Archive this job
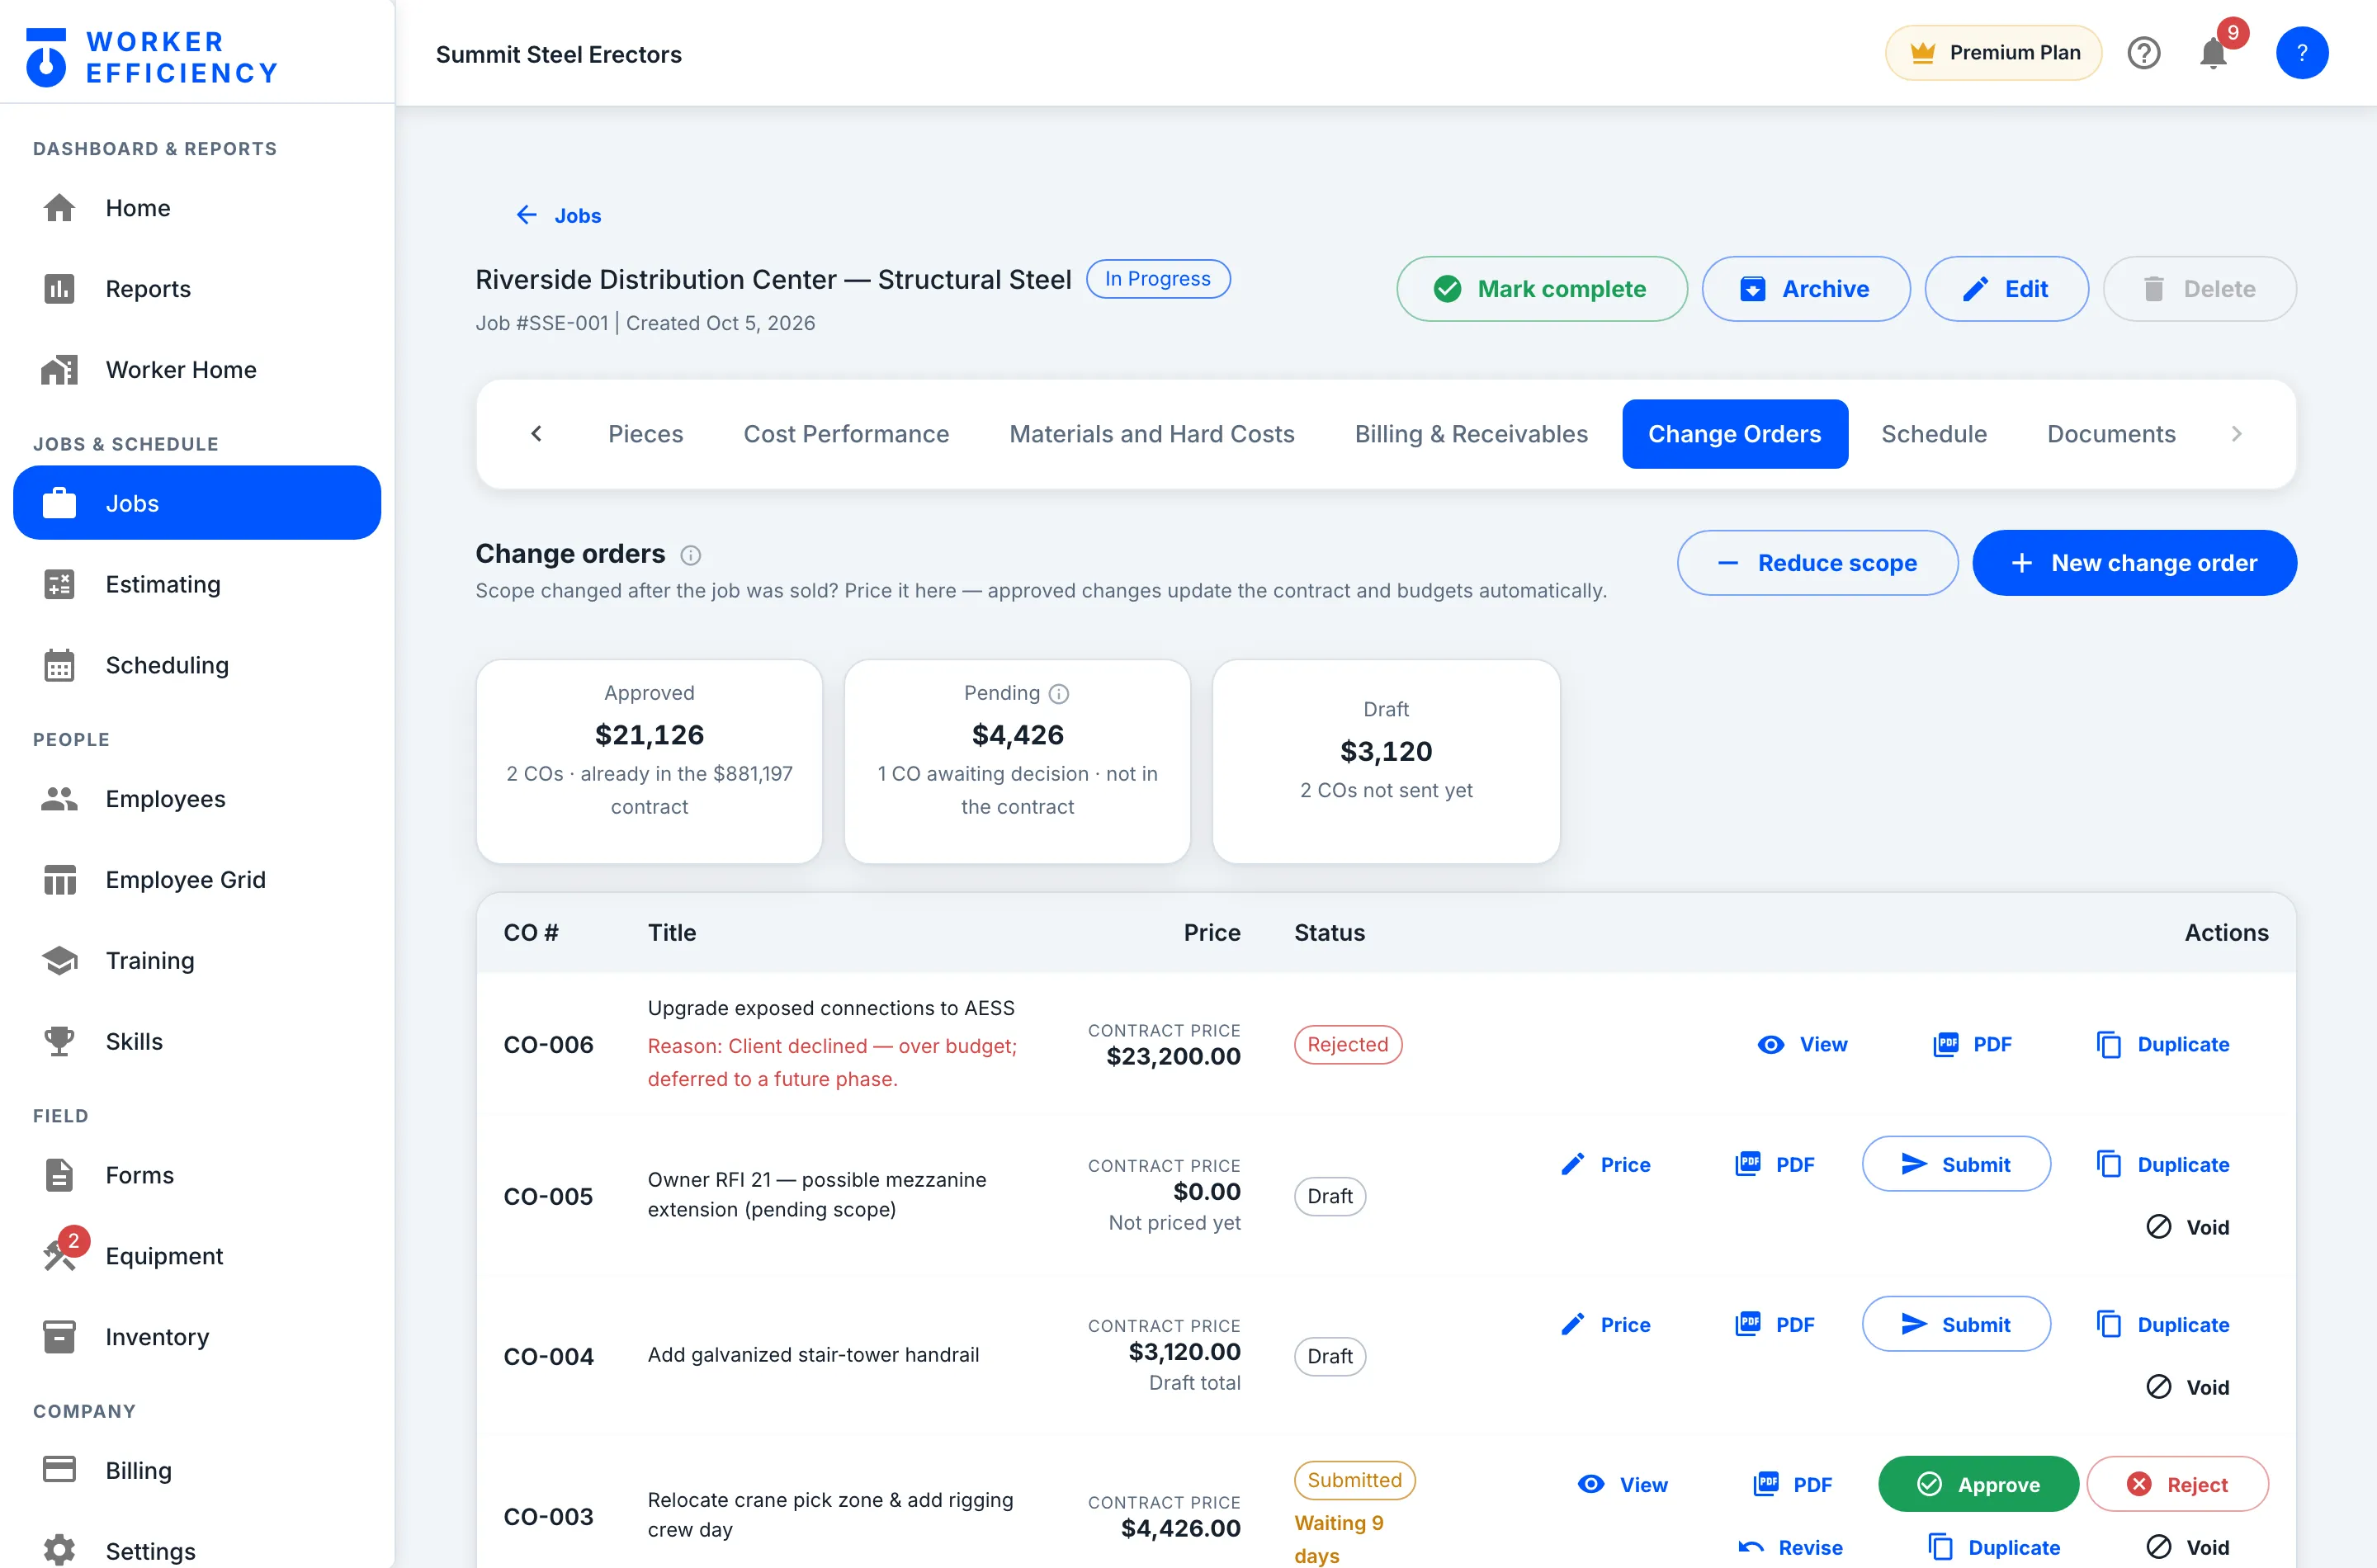Image resolution: width=2377 pixels, height=1568 pixels. (x=1805, y=289)
